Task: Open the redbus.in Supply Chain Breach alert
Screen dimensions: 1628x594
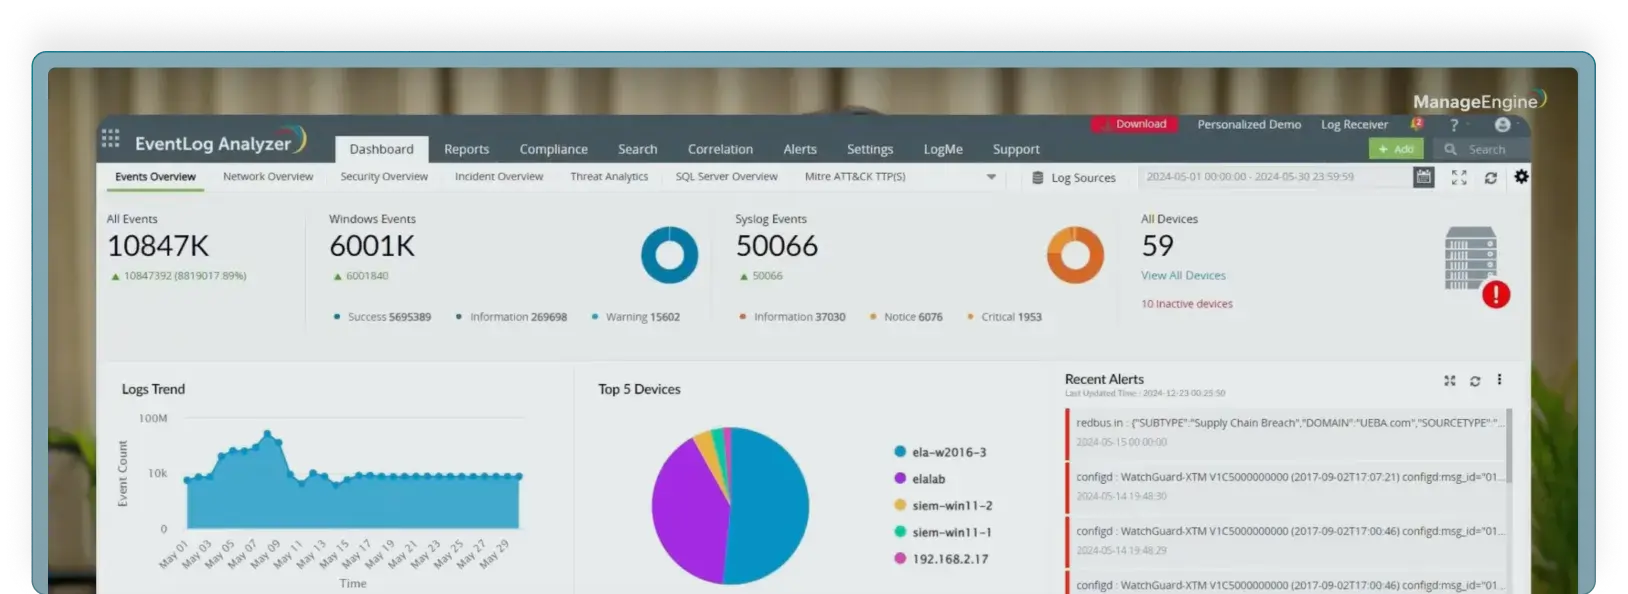Action: coord(1286,432)
